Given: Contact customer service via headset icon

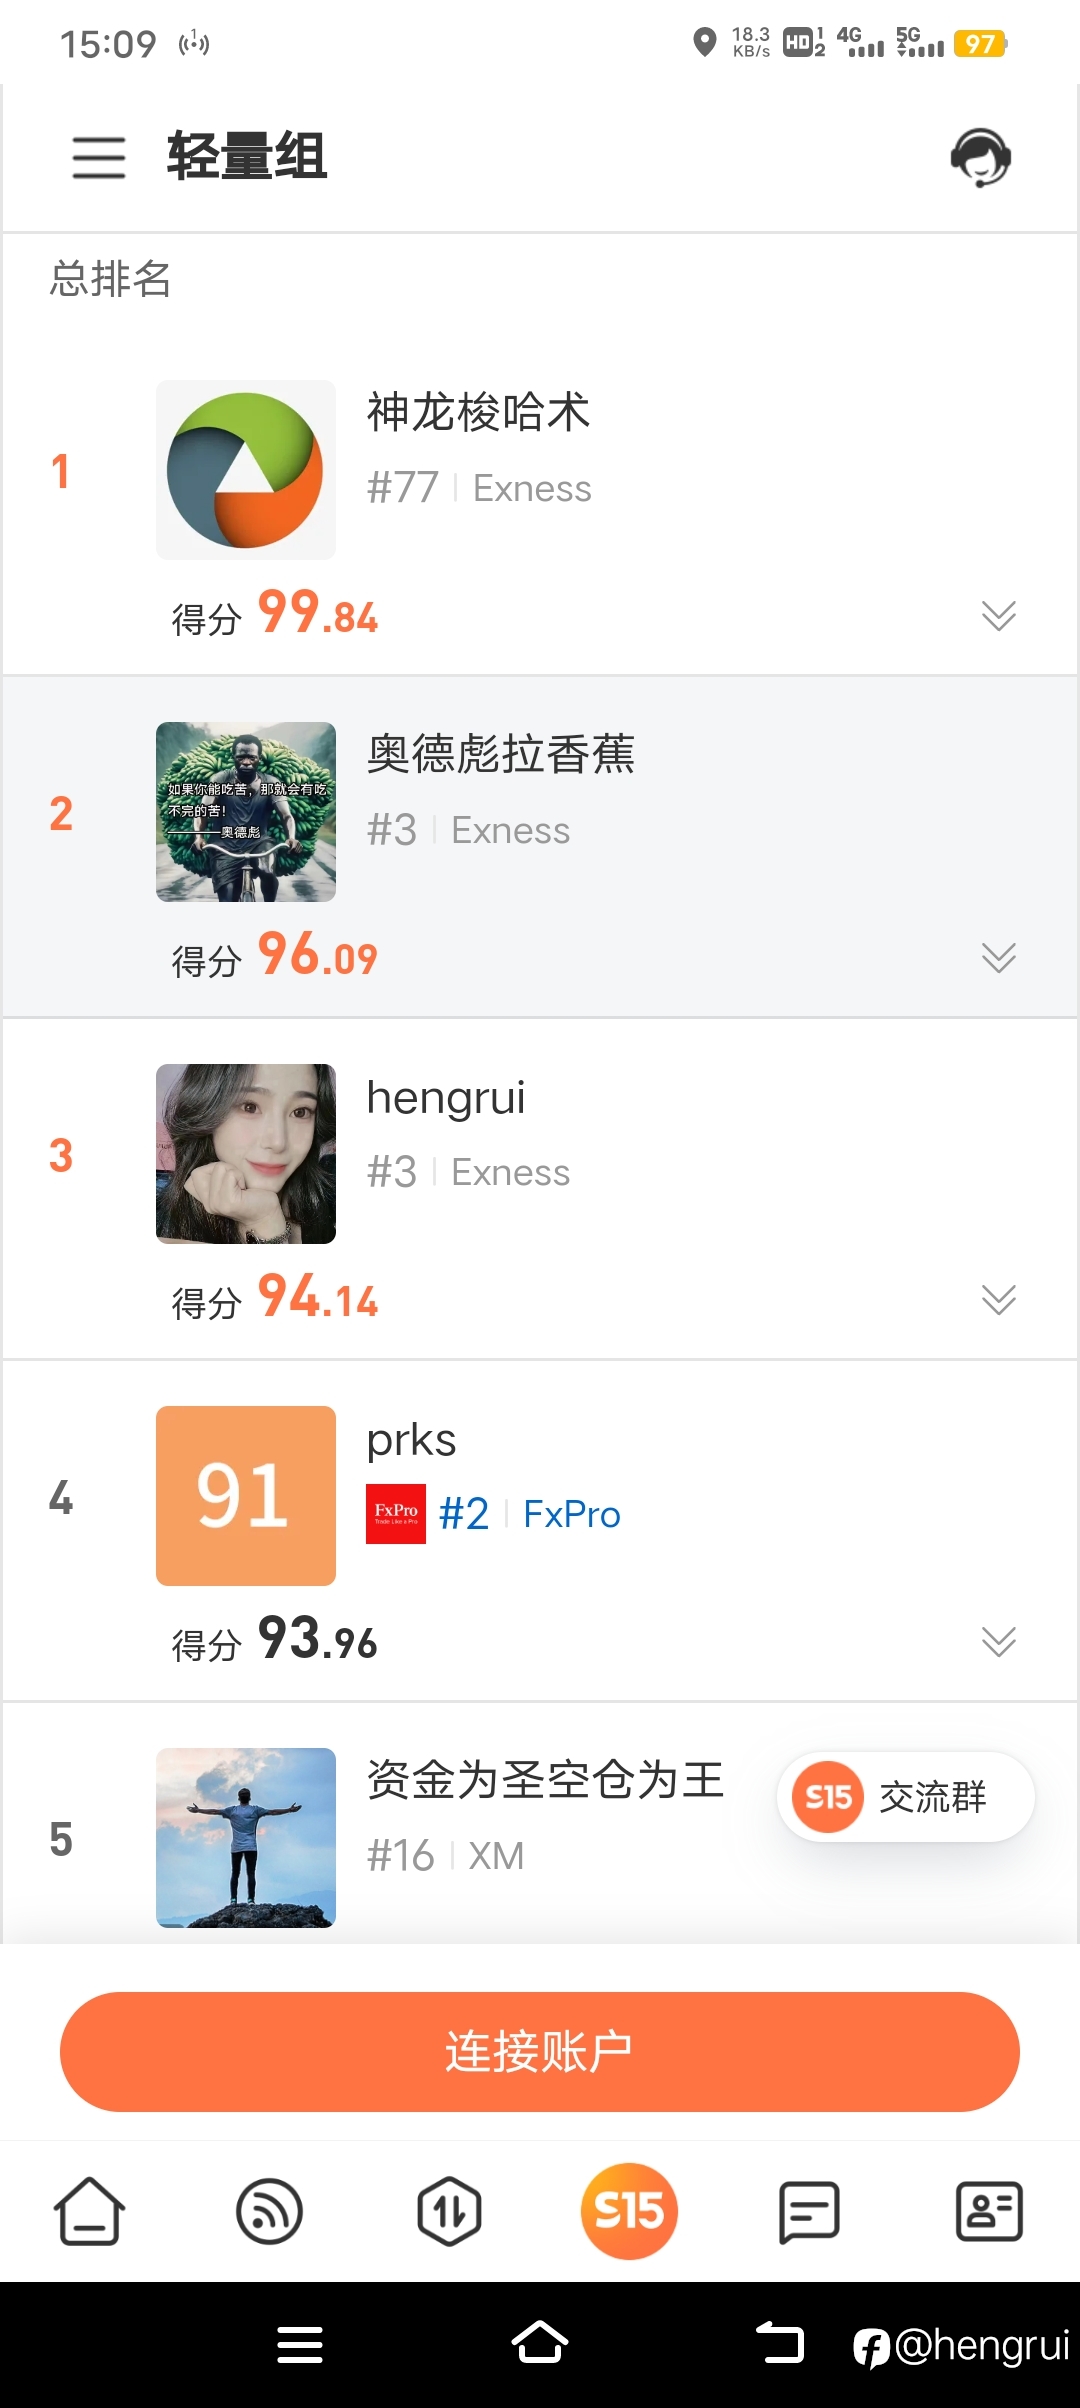Looking at the screenshot, I should click(x=980, y=157).
